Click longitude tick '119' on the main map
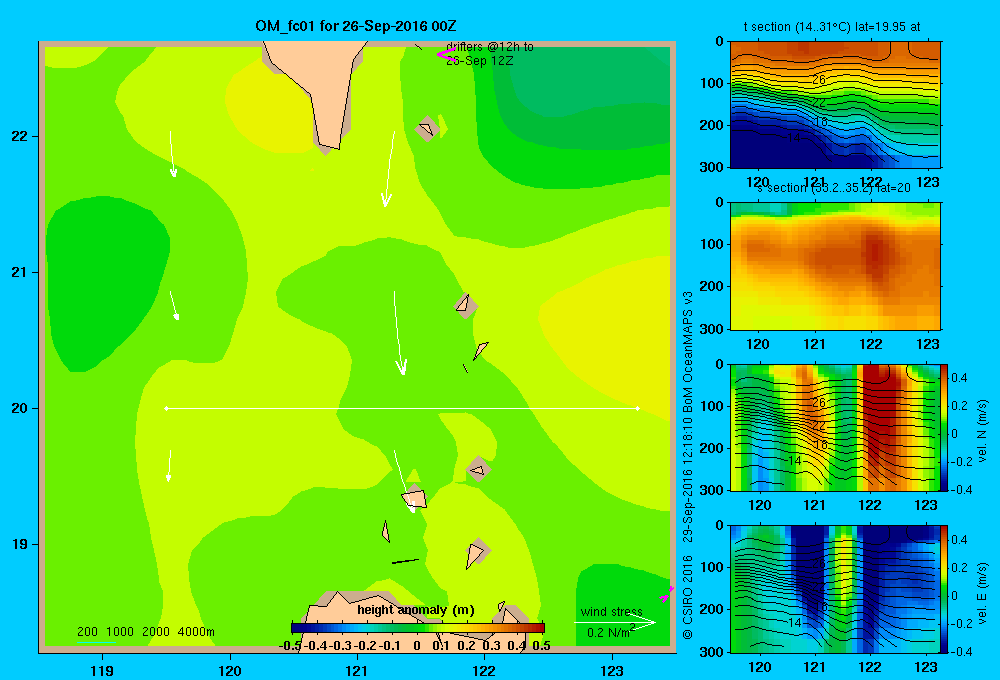 [102, 670]
